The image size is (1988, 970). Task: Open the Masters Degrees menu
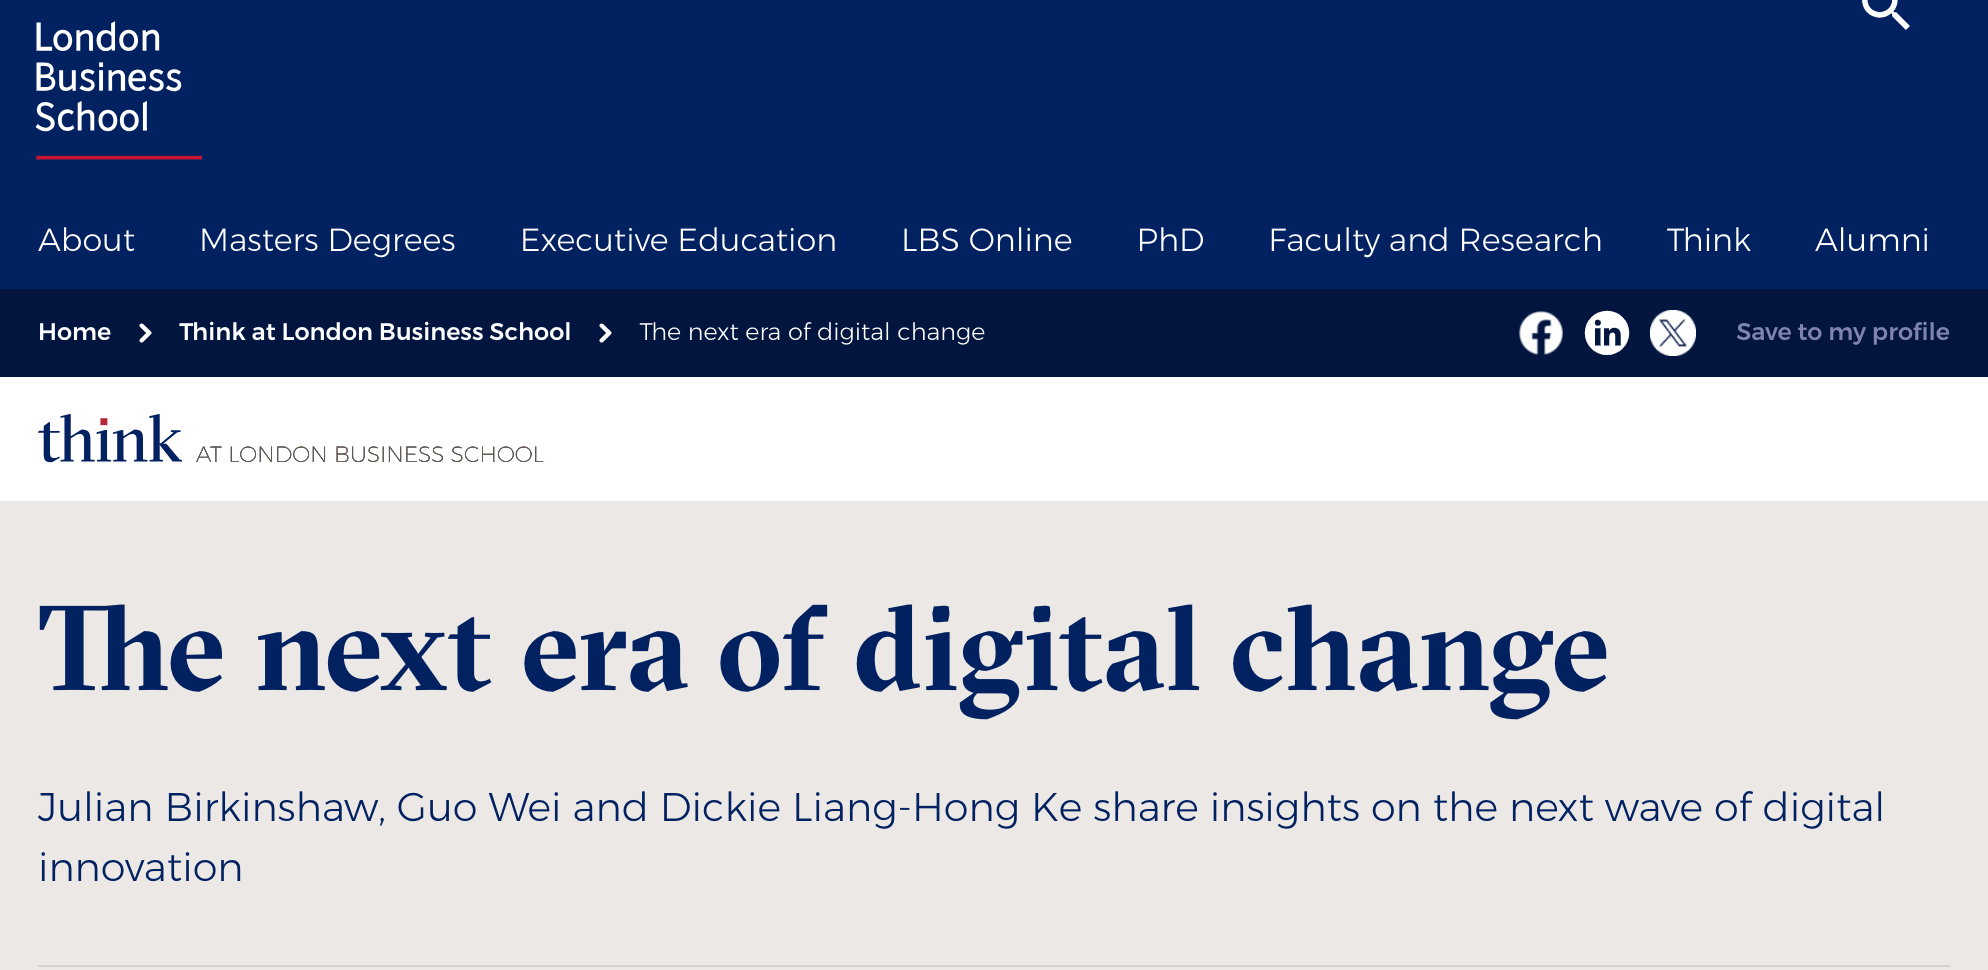point(328,240)
